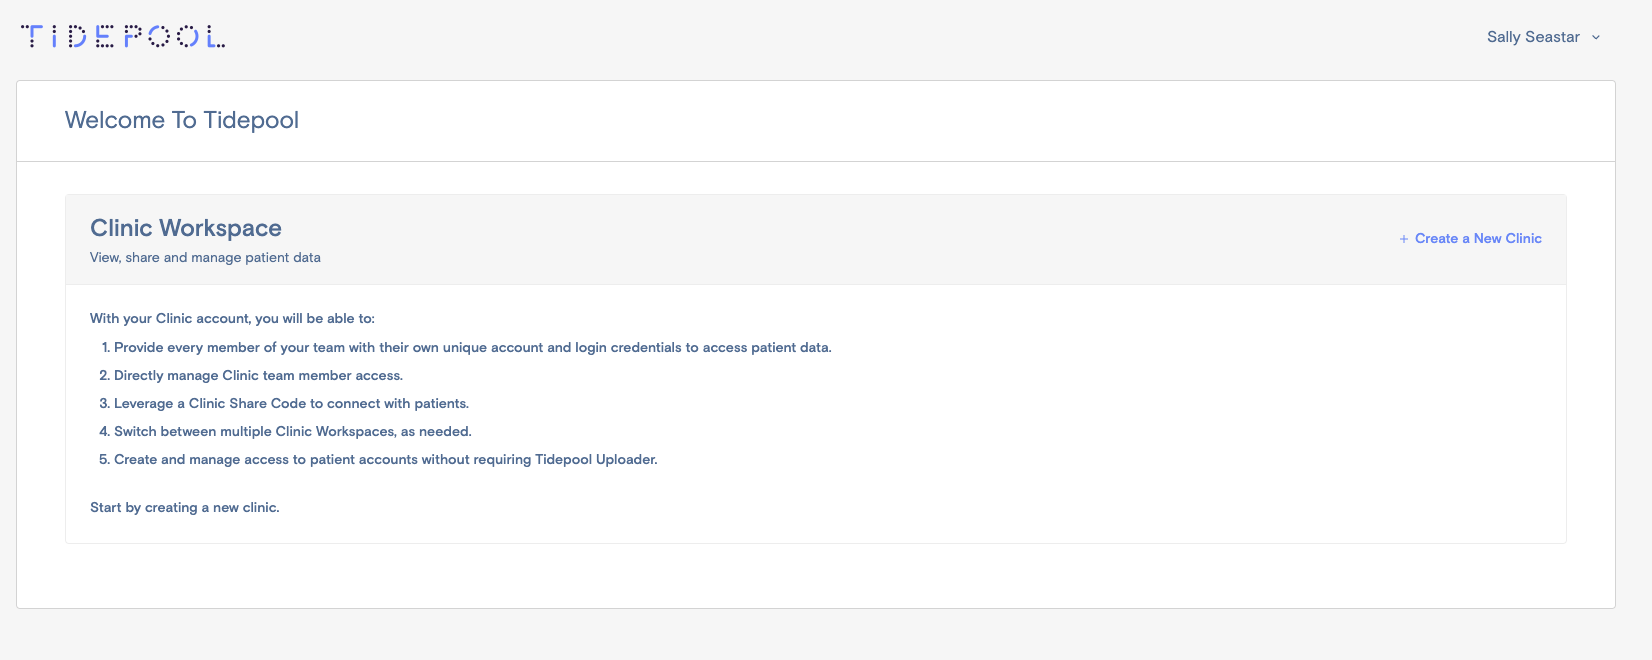Screen dimensions: 1652x660
Task: Click the plus icon beside Create a New Clinic
Action: [x=1404, y=239]
